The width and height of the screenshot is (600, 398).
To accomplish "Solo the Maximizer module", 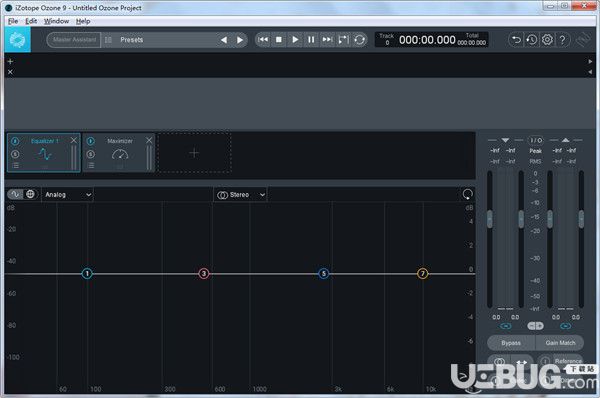I will tap(90, 154).
